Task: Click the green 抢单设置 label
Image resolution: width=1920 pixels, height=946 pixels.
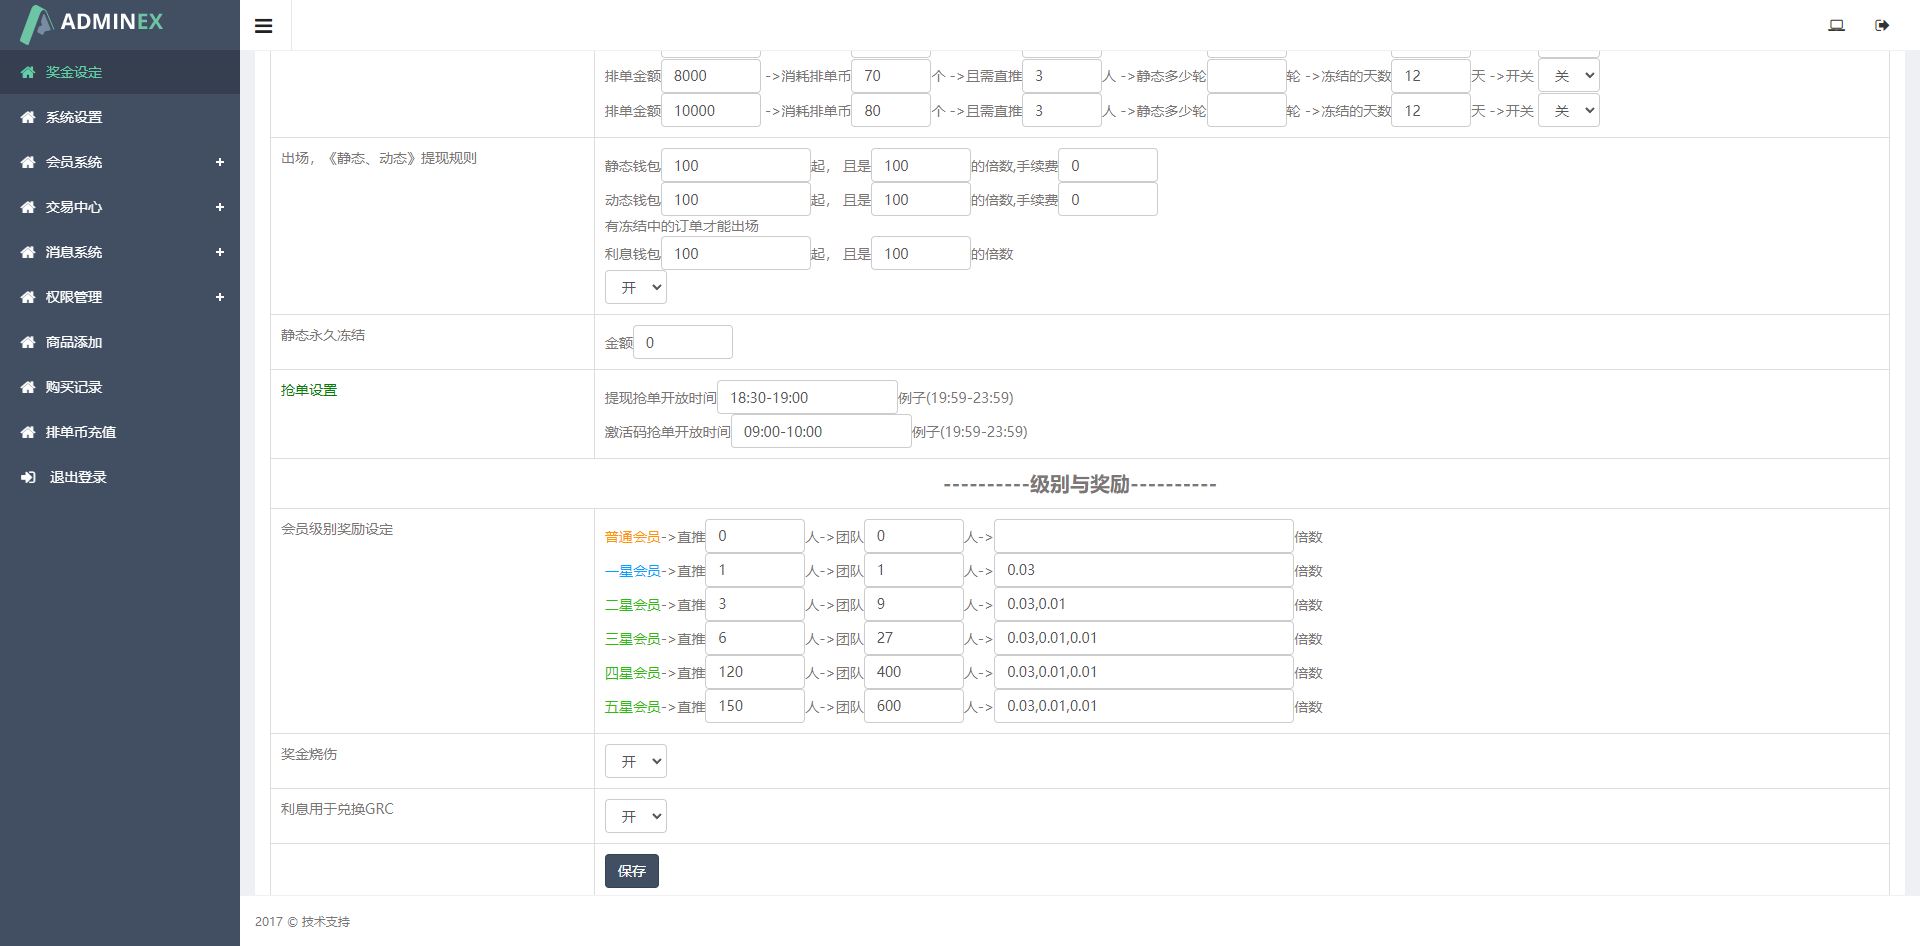Action: (309, 390)
